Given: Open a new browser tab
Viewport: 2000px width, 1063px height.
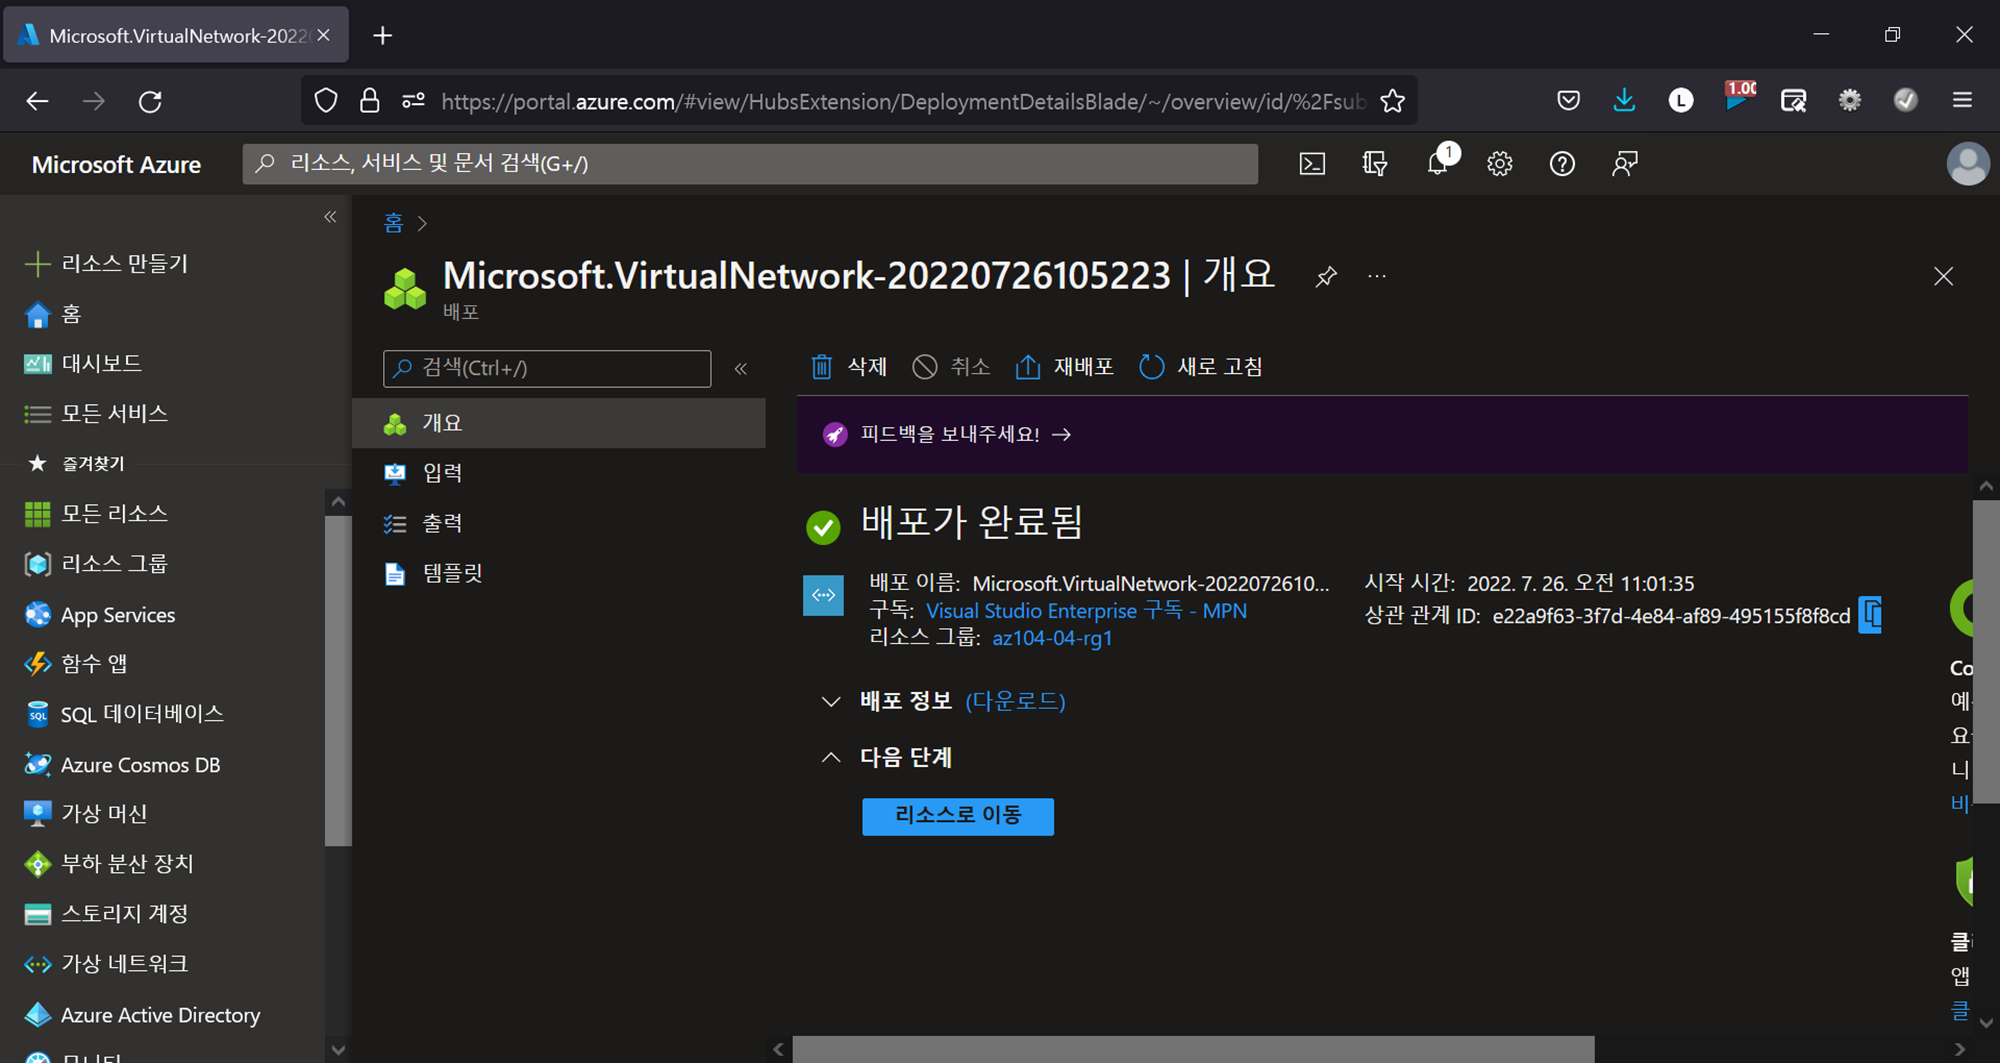Looking at the screenshot, I should click(382, 36).
